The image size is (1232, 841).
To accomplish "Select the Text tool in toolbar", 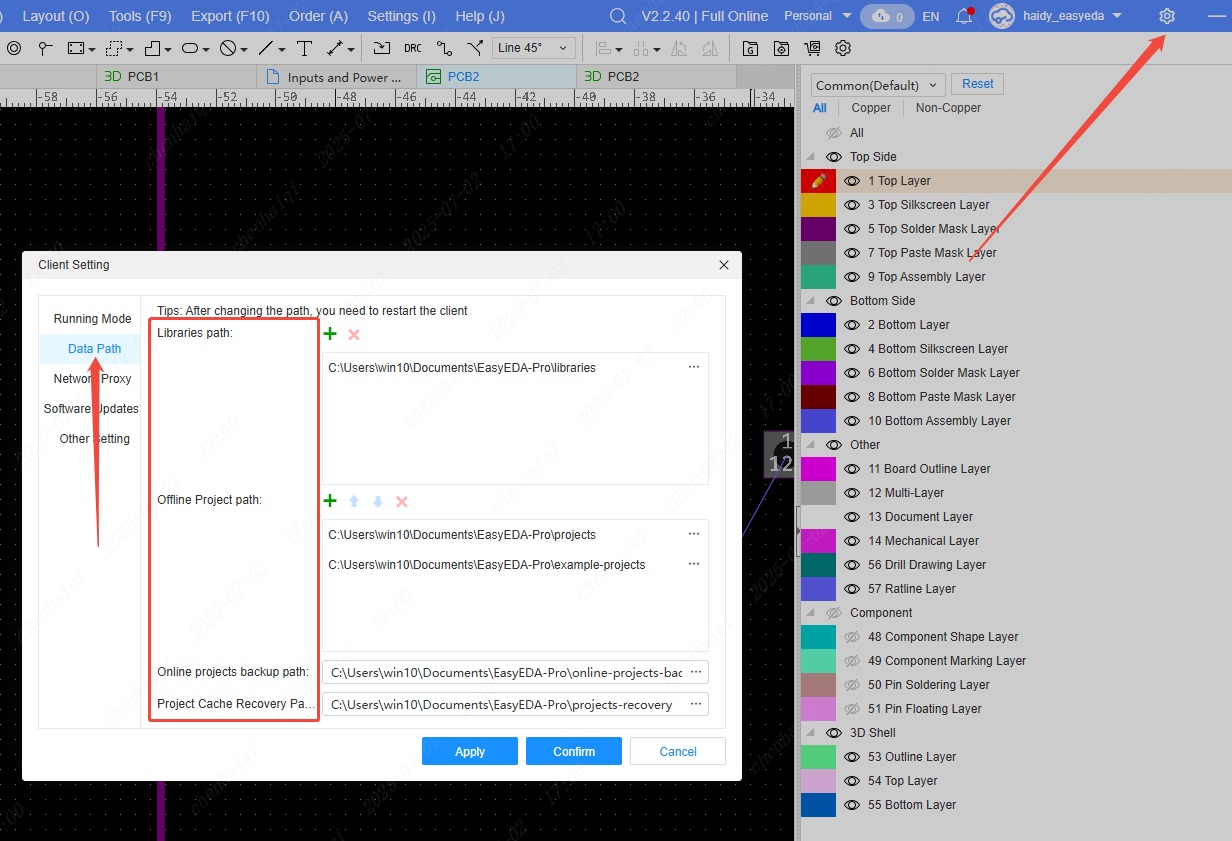I will [x=305, y=48].
